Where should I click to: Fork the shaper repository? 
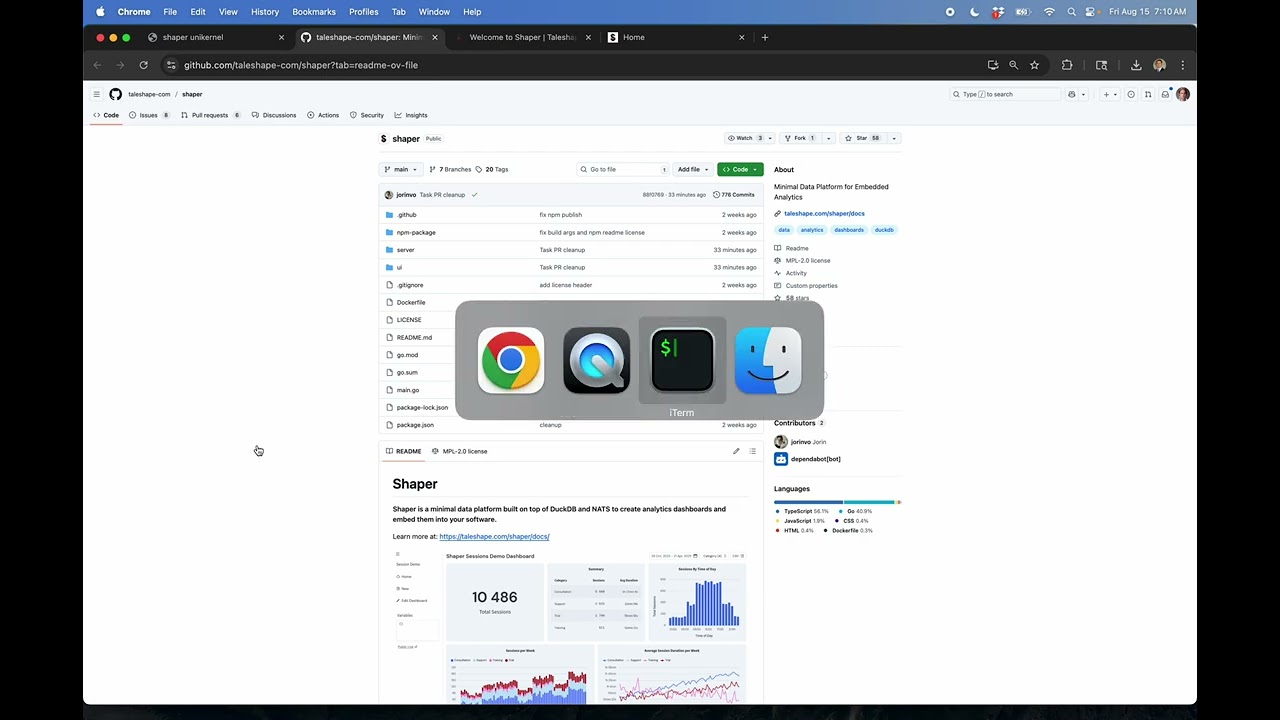tap(801, 138)
